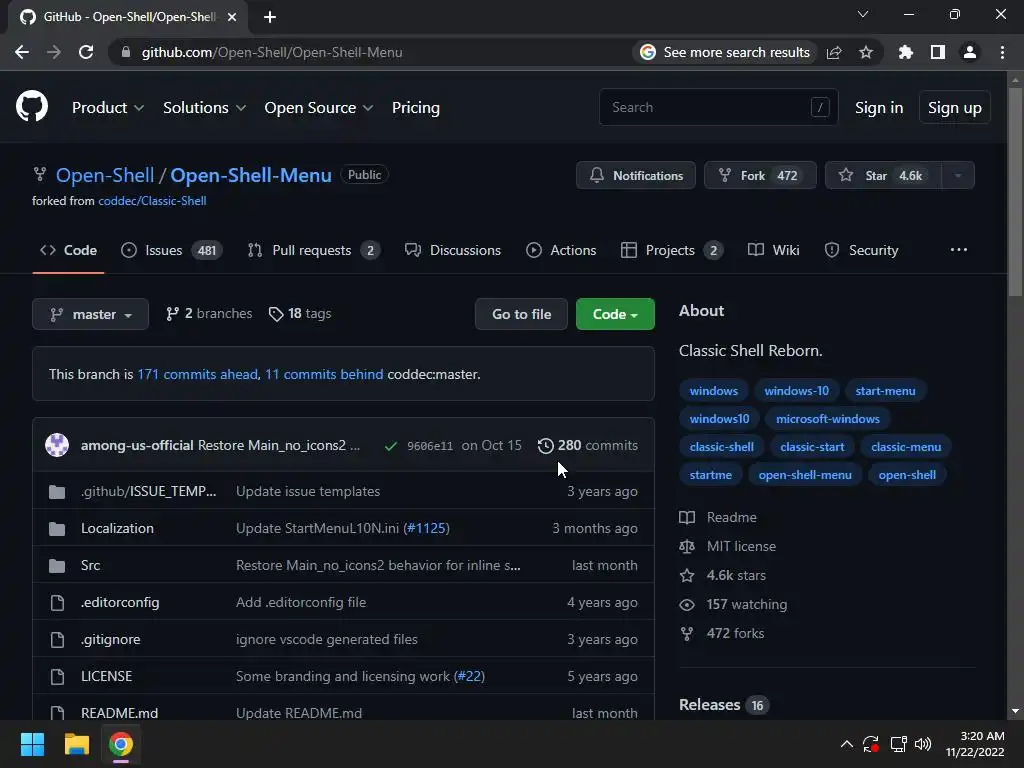Open the star lists dropdown arrow
1024x768 pixels.
pos(958,175)
